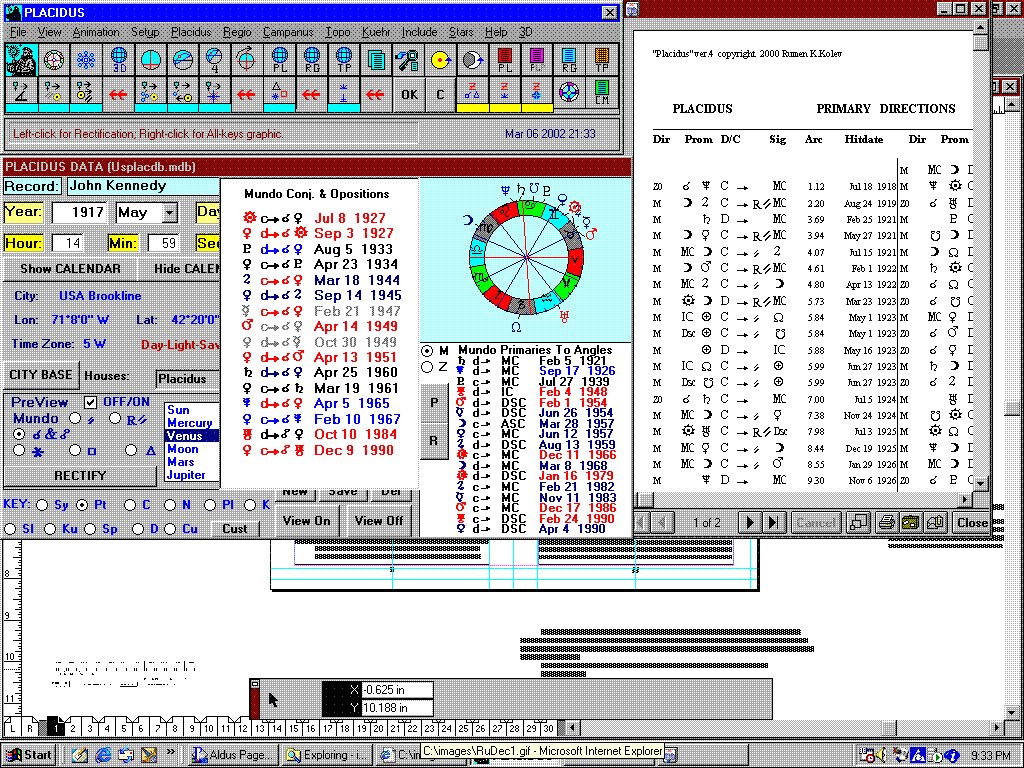Click the Year input field
The image size is (1024, 768).
click(x=78, y=213)
